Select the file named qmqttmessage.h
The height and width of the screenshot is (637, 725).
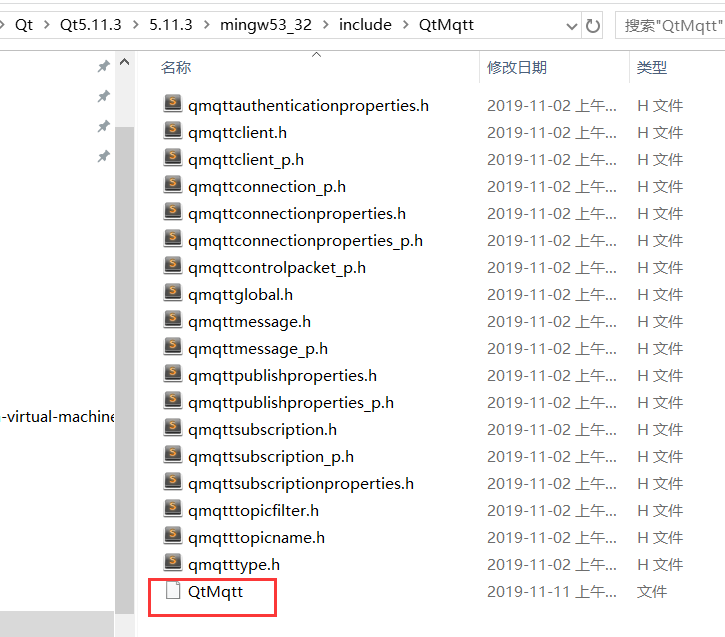coord(249,322)
